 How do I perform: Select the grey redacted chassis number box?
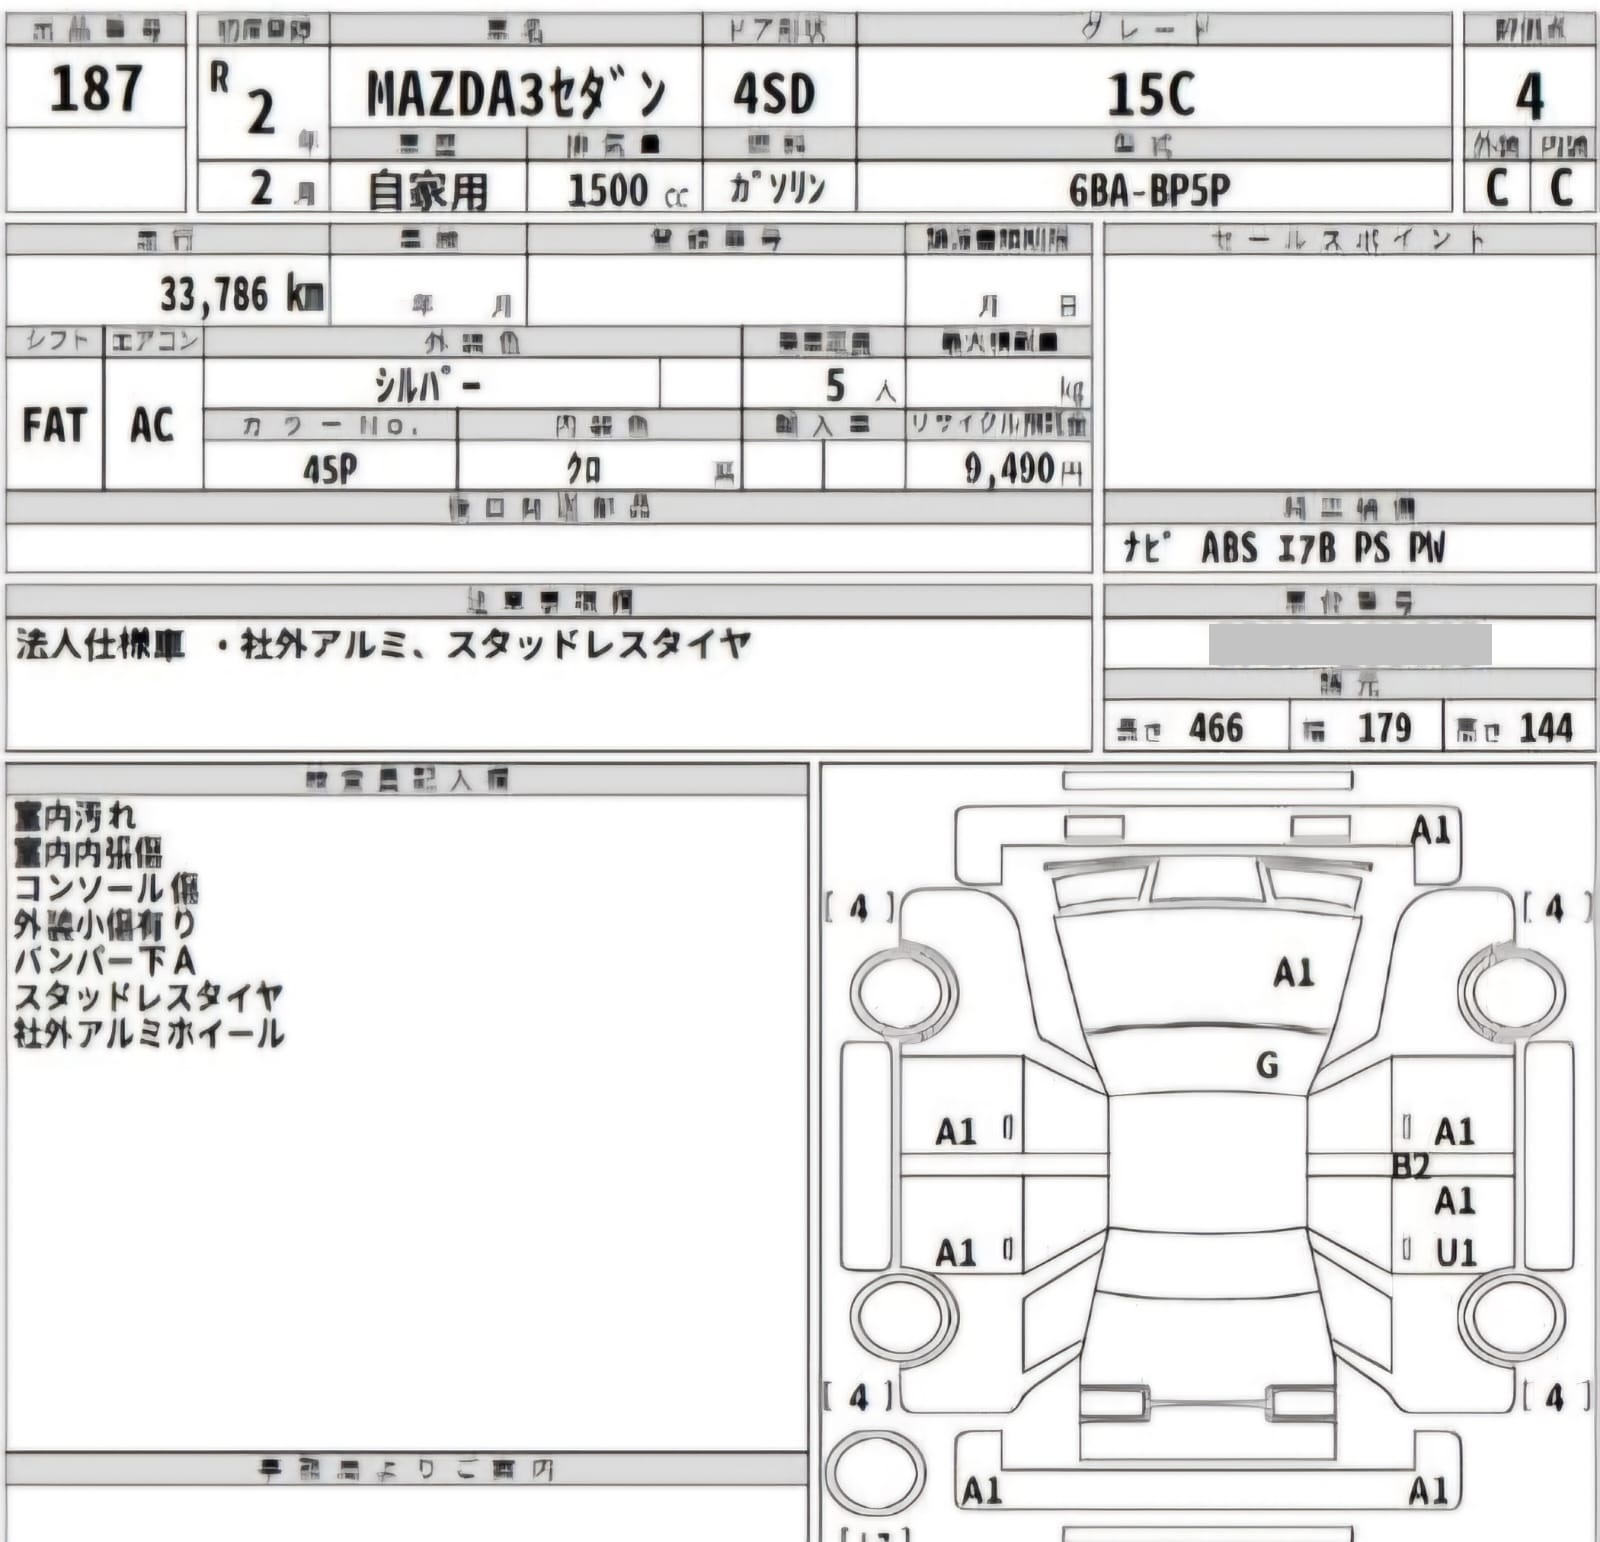click(x=1350, y=644)
